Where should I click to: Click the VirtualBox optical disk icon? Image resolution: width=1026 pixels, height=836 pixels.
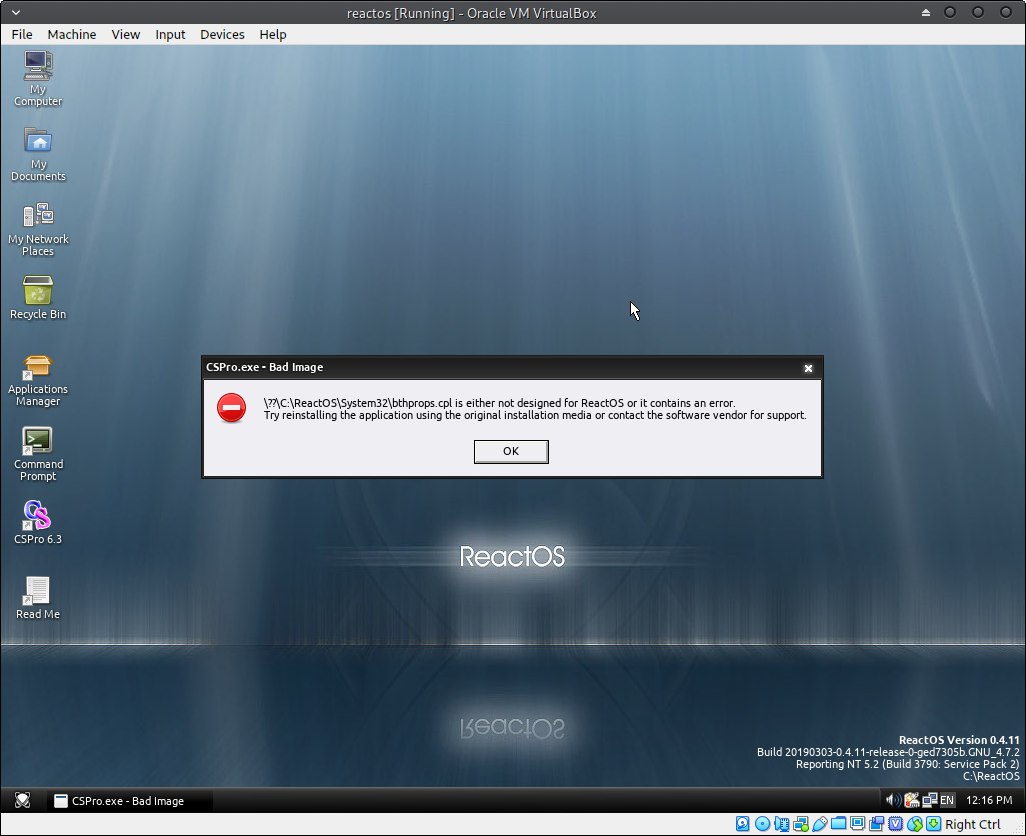tap(762, 824)
